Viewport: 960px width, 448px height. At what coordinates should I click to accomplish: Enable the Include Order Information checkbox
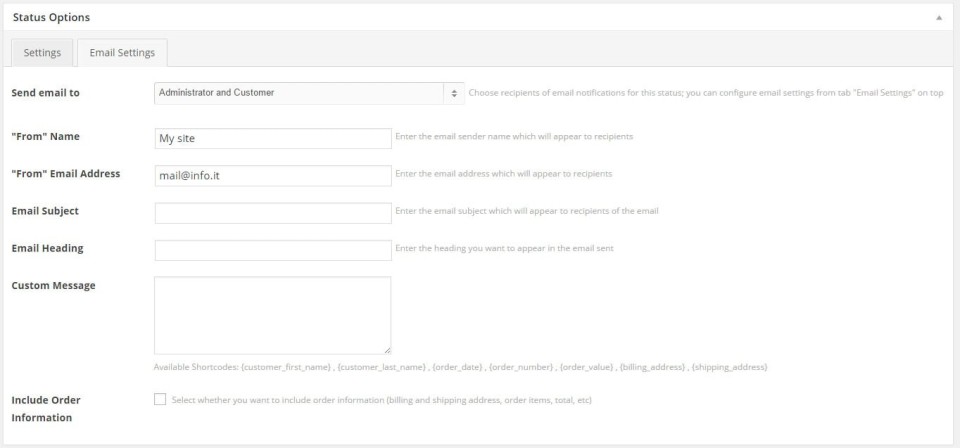point(160,400)
